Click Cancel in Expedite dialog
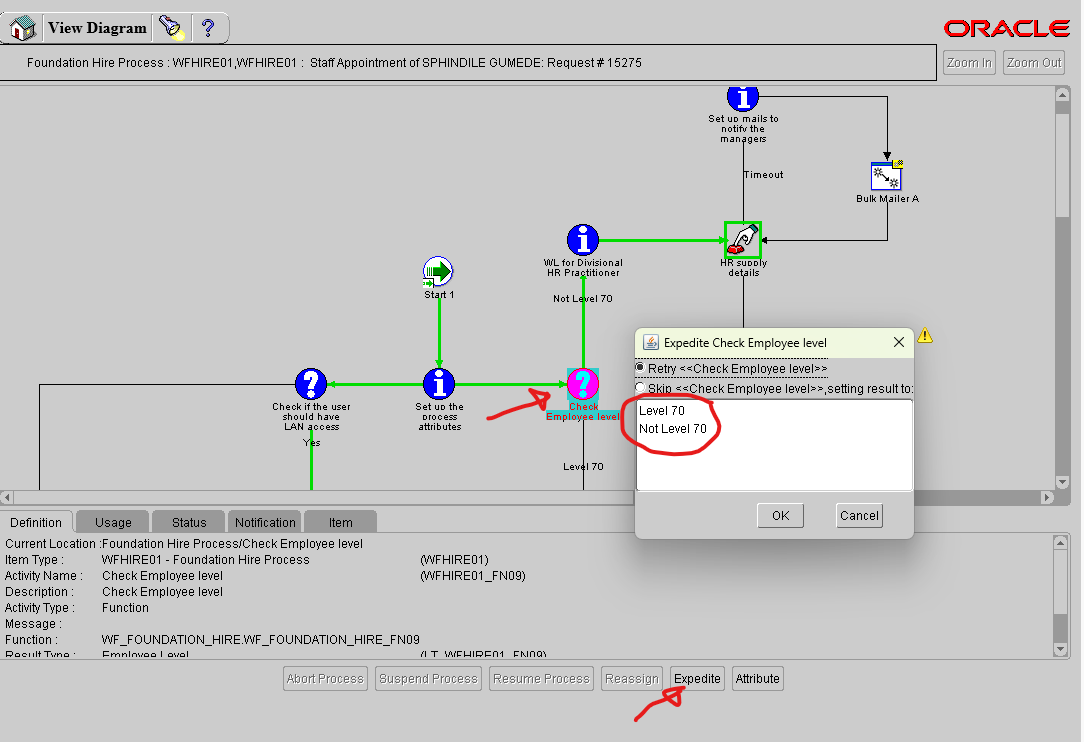This screenshot has height=742, width=1084. click(x=859, y=515)
